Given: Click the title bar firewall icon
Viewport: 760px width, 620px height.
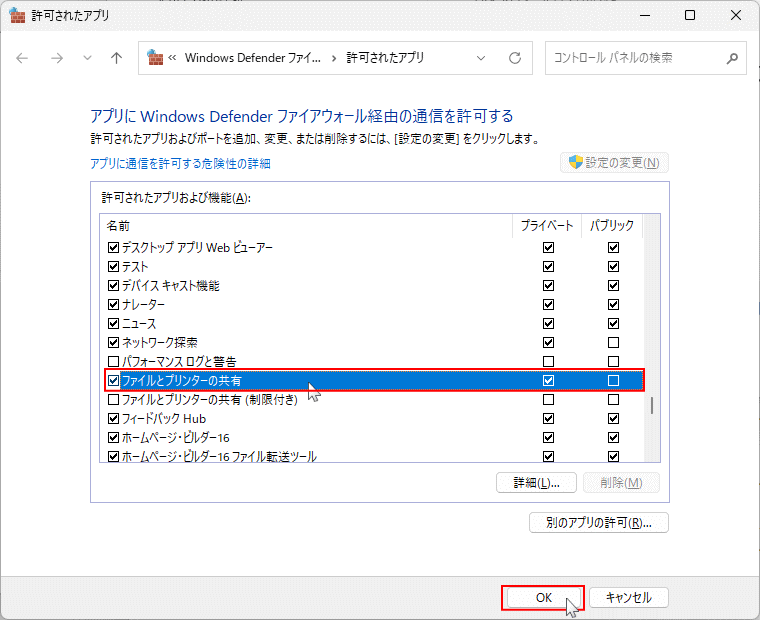Looking at the screenshot, I should pyautogui.click(x=17, y=16).
